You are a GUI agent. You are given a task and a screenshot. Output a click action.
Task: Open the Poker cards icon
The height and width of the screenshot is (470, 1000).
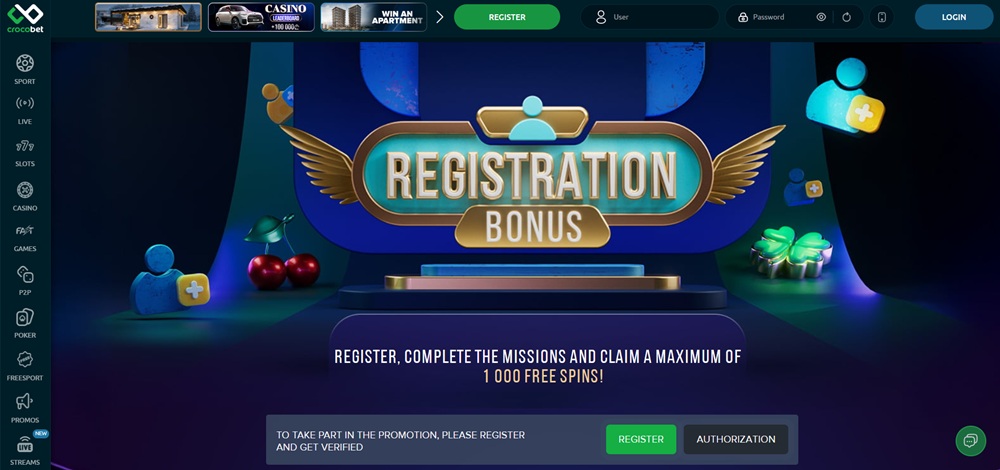click(25, 317)
